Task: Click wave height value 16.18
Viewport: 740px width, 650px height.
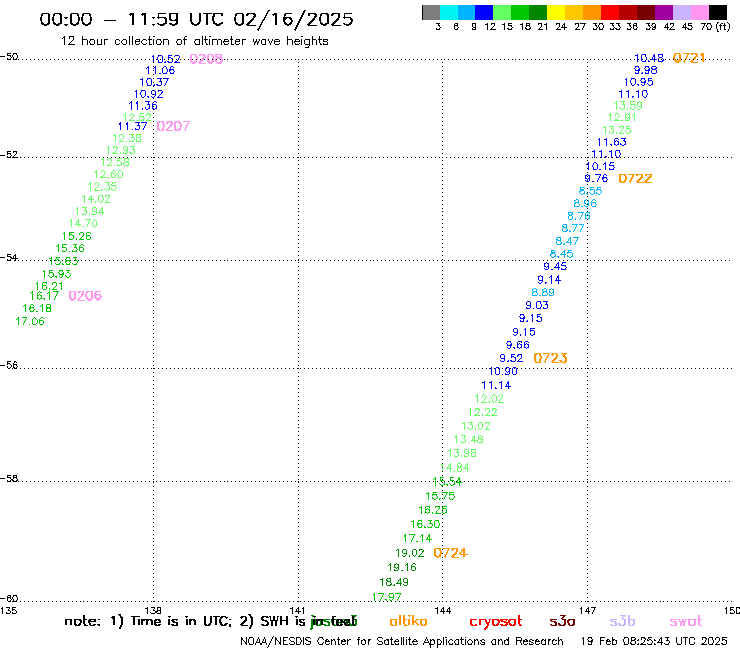Action: pos(37,308)
